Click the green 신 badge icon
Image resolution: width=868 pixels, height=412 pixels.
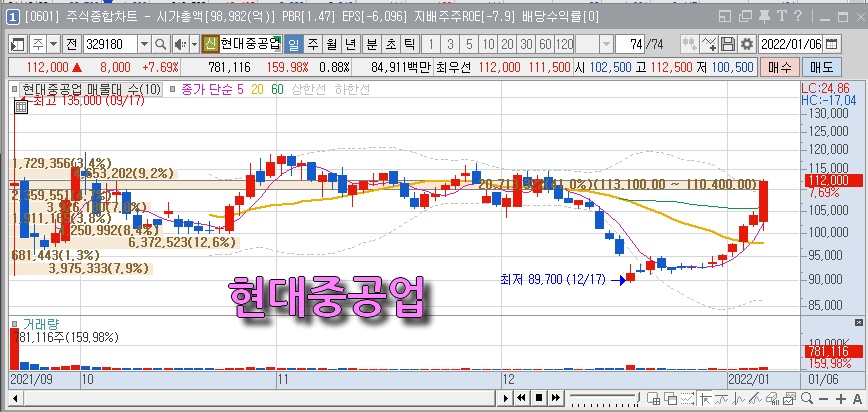click(210, 44)
